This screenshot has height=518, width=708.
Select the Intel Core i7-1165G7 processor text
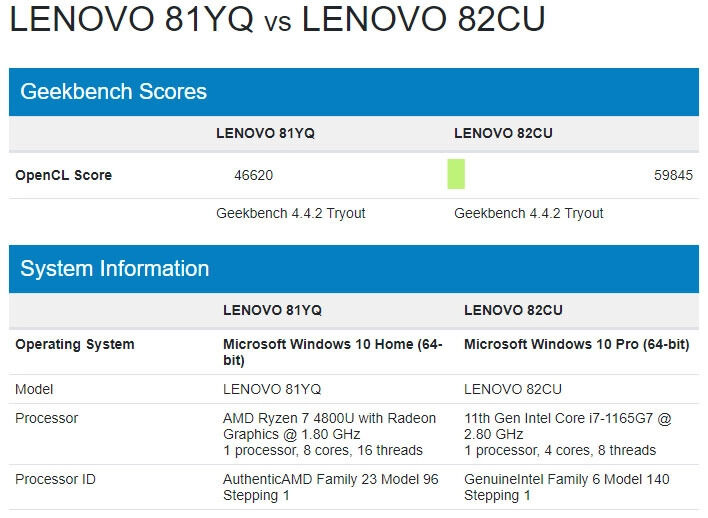[566, 426]
